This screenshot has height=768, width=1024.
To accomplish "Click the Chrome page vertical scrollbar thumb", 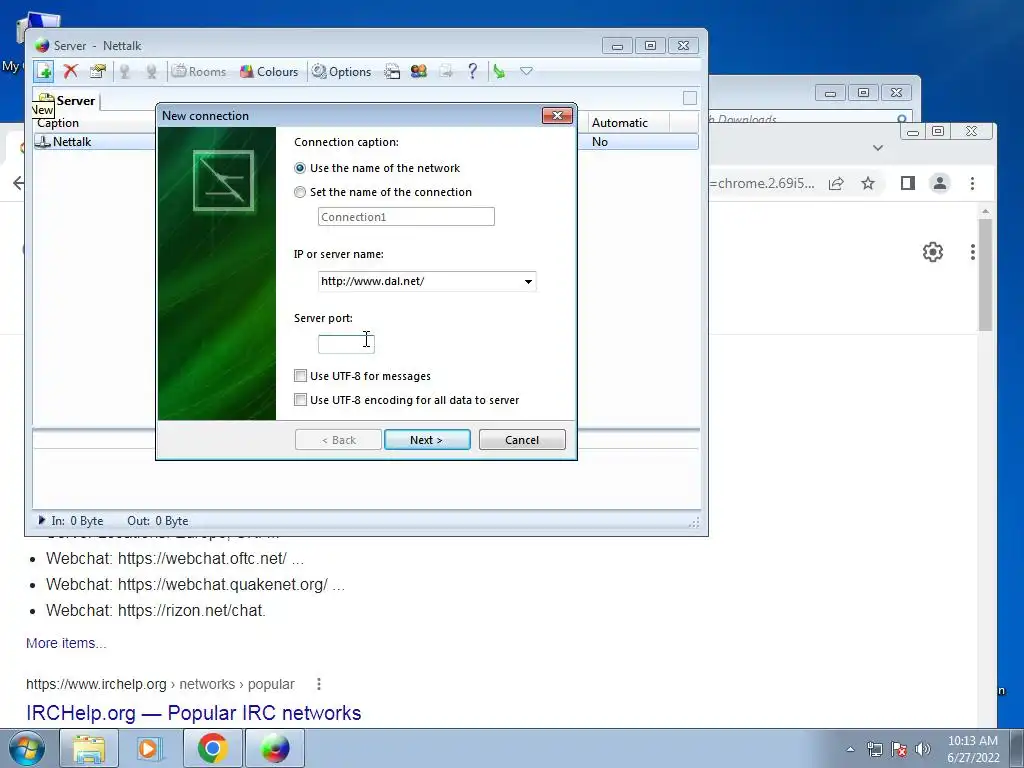I will click(985, 274).
